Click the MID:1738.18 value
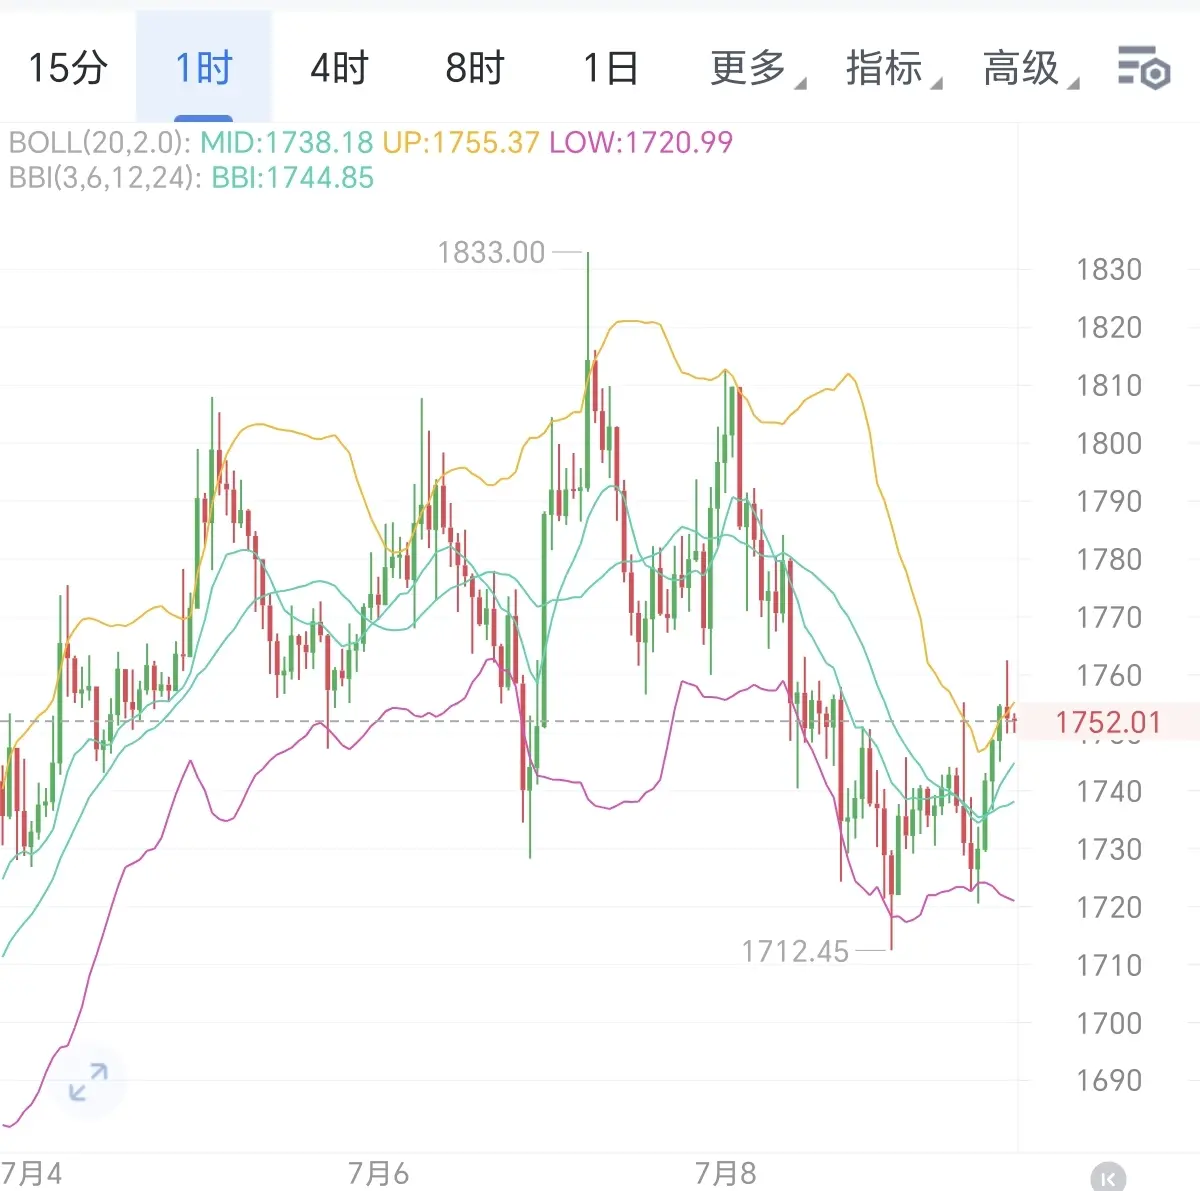This screenshot has height=1191, width=1200. tap(287, 142)
